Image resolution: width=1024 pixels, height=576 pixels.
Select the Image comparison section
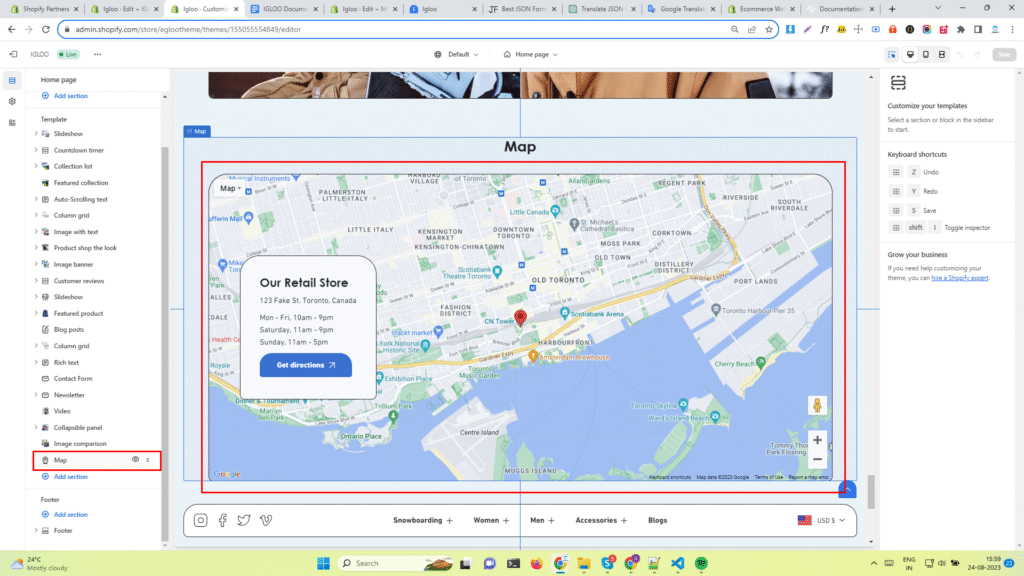click(x=79, y=443)
